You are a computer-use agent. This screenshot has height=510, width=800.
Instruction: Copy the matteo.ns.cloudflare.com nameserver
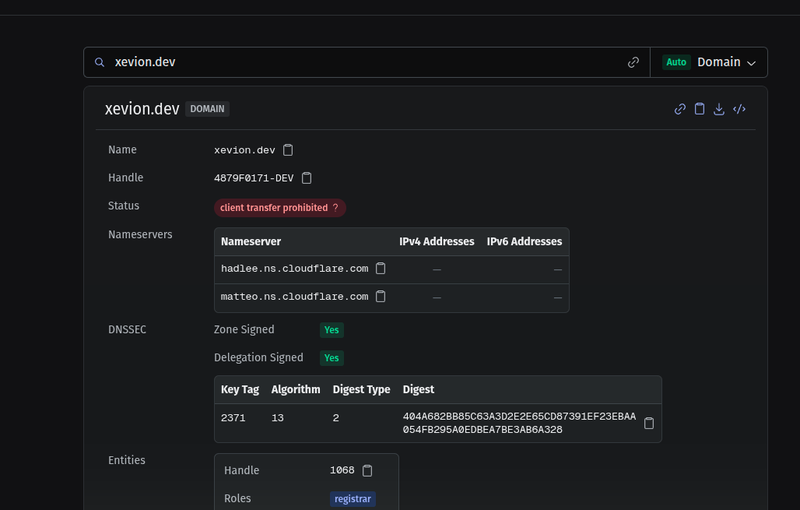tap(380, 297)
